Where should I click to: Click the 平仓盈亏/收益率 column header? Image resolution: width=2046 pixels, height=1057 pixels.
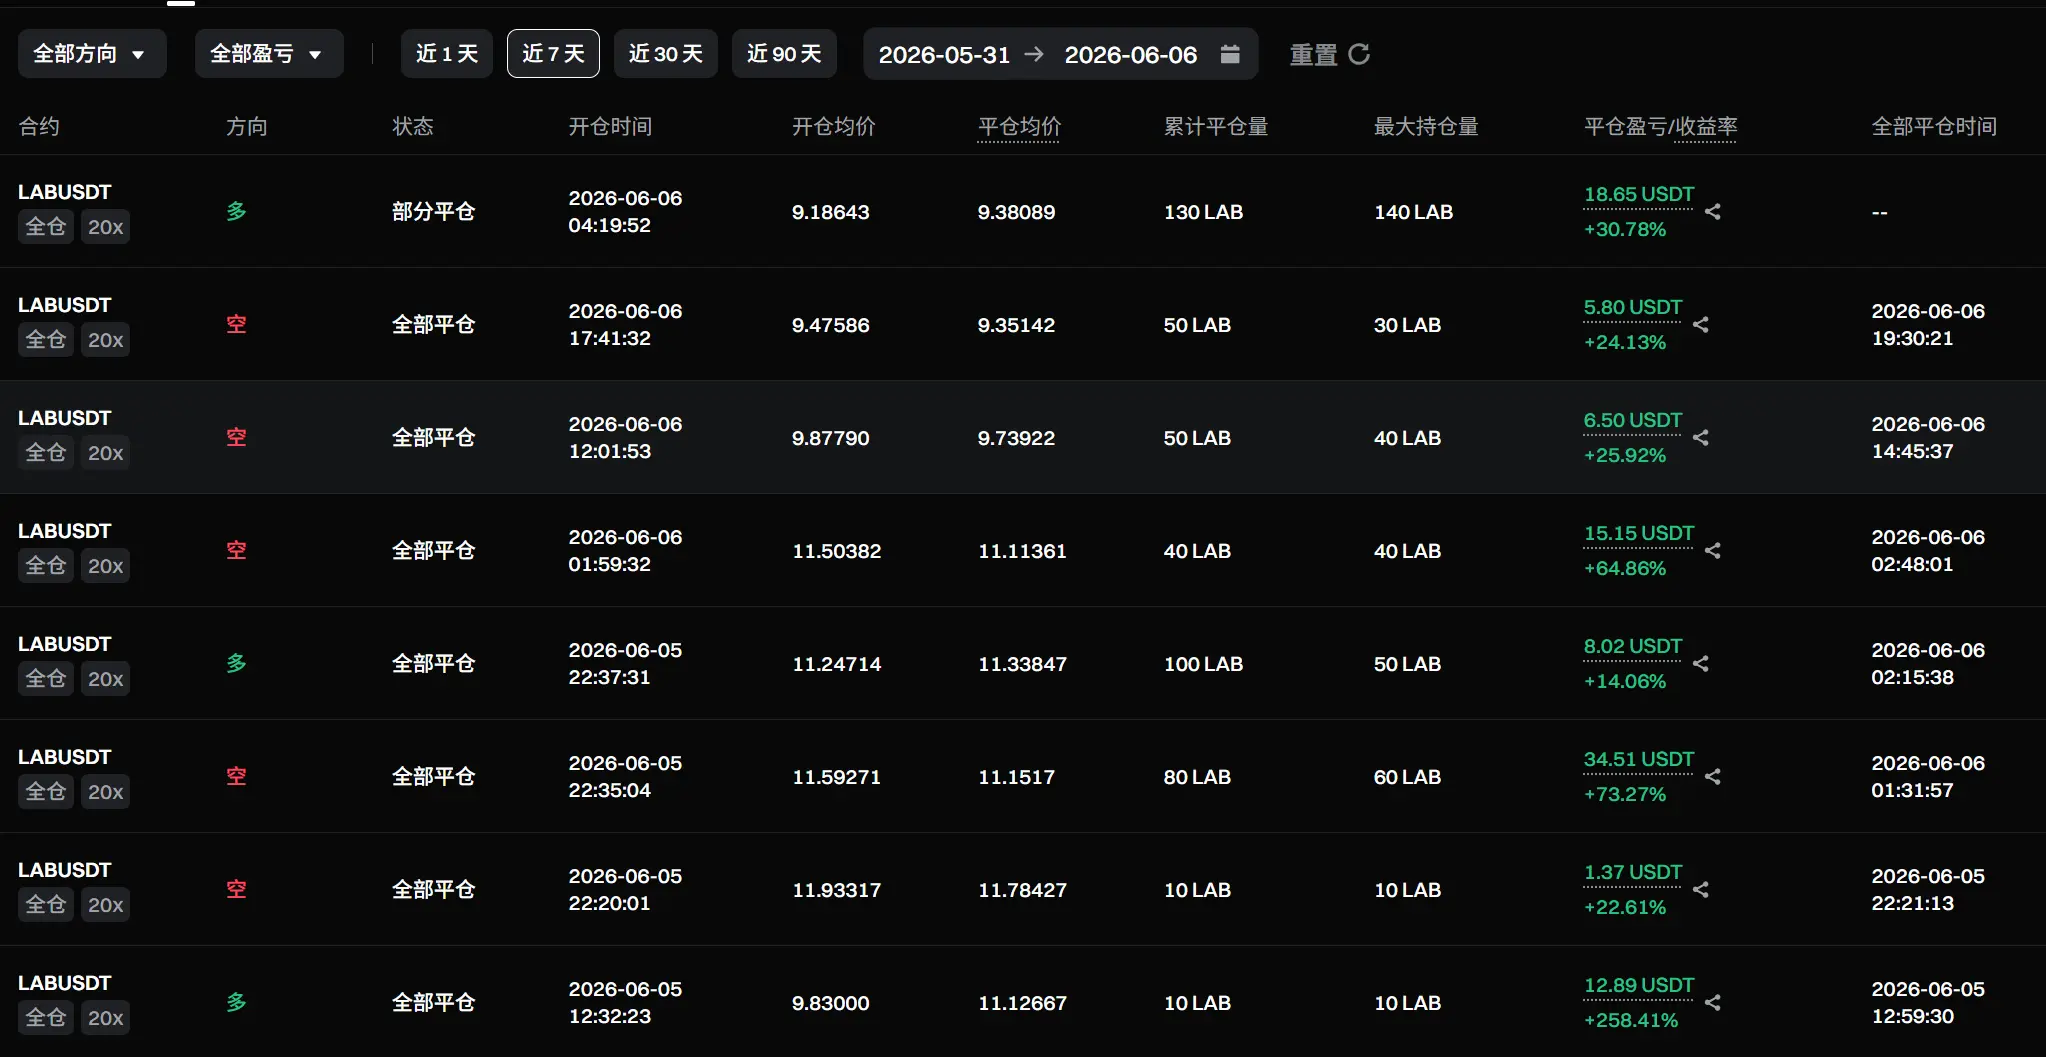[1660, 127]
